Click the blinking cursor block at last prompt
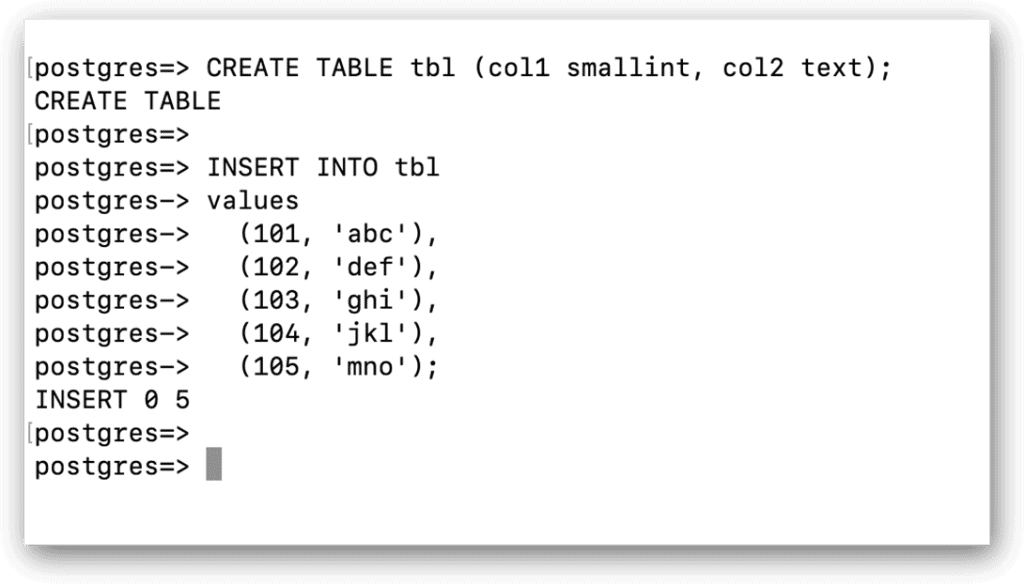 (x=214, y=464)
